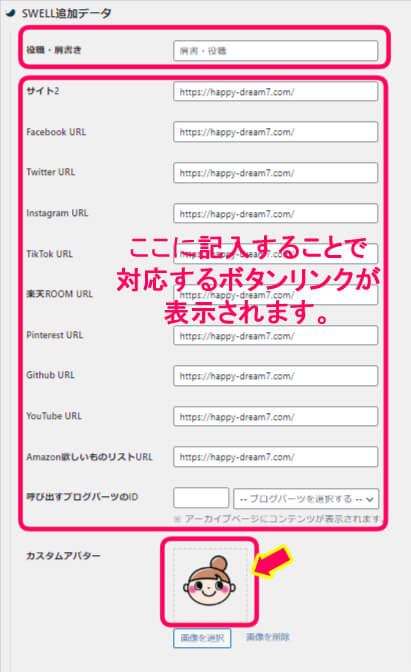Click the 楽天ROOM URL label
The height and width of the screenshot is (672, 411).
(60, 294)
